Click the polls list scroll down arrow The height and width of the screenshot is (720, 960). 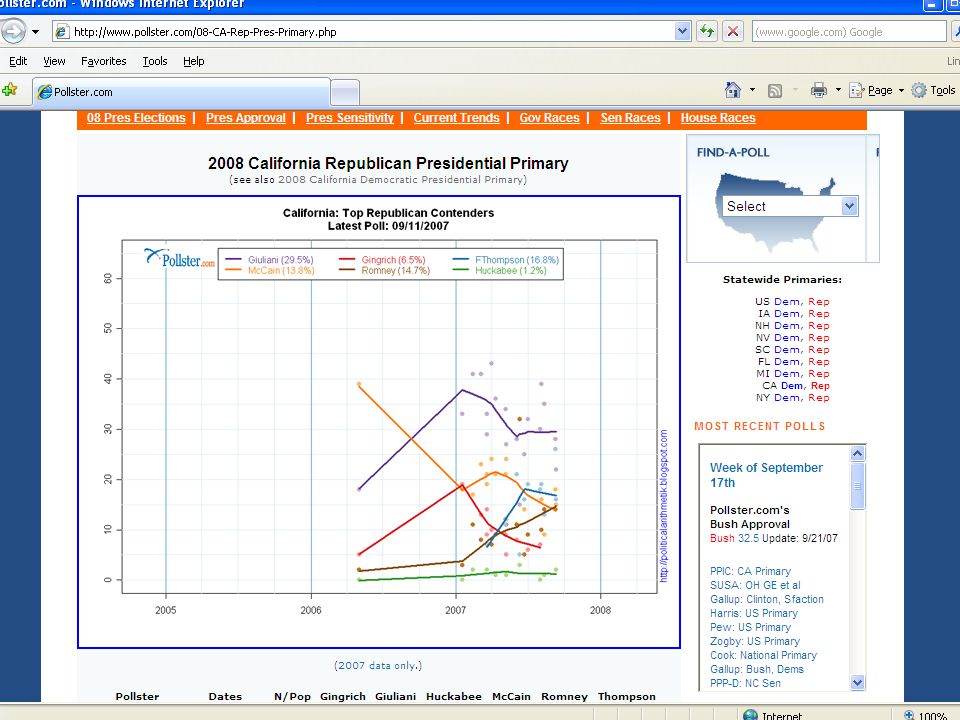coord(857,682)
